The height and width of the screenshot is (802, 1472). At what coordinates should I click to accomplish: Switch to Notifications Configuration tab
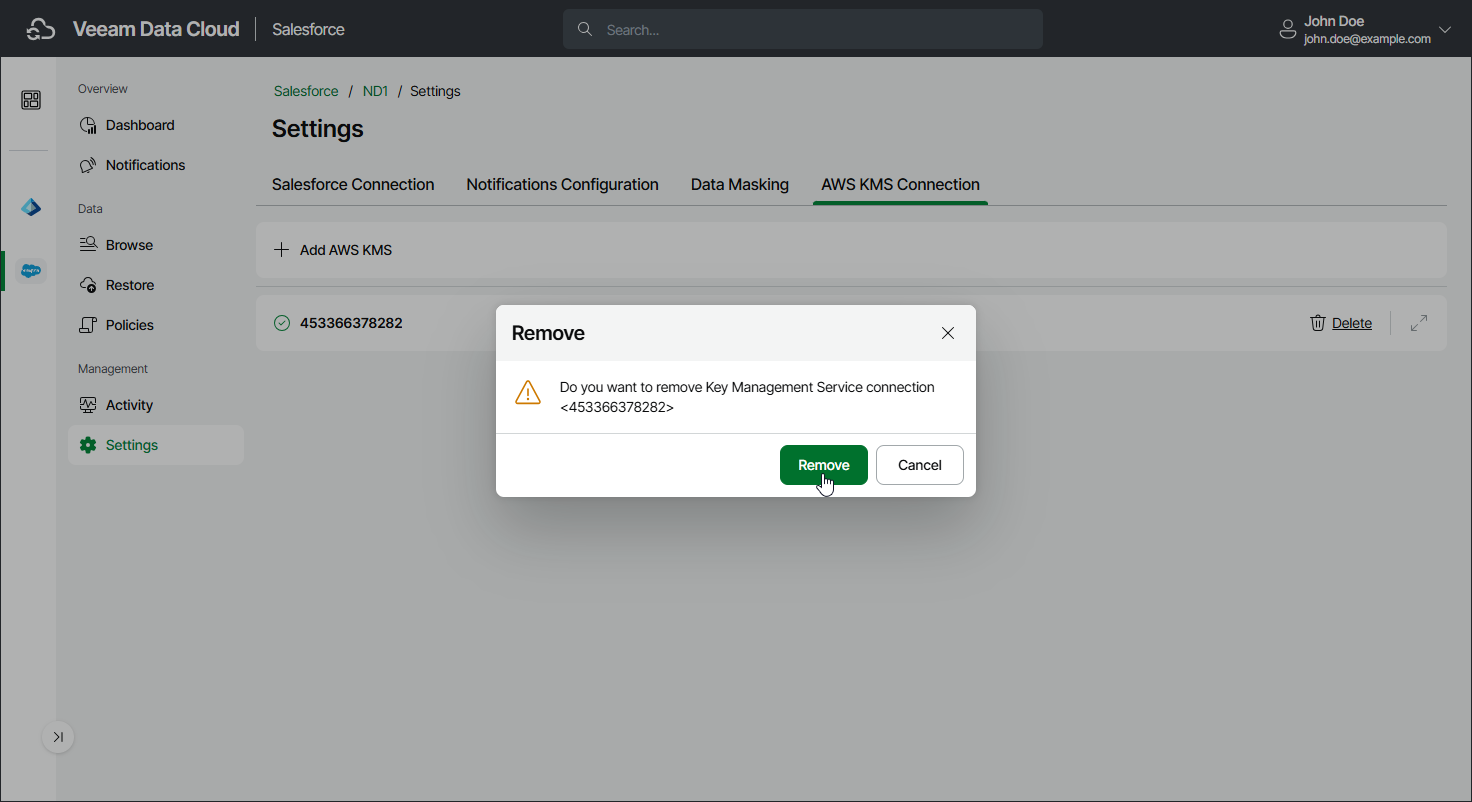[x=562, y=185]
